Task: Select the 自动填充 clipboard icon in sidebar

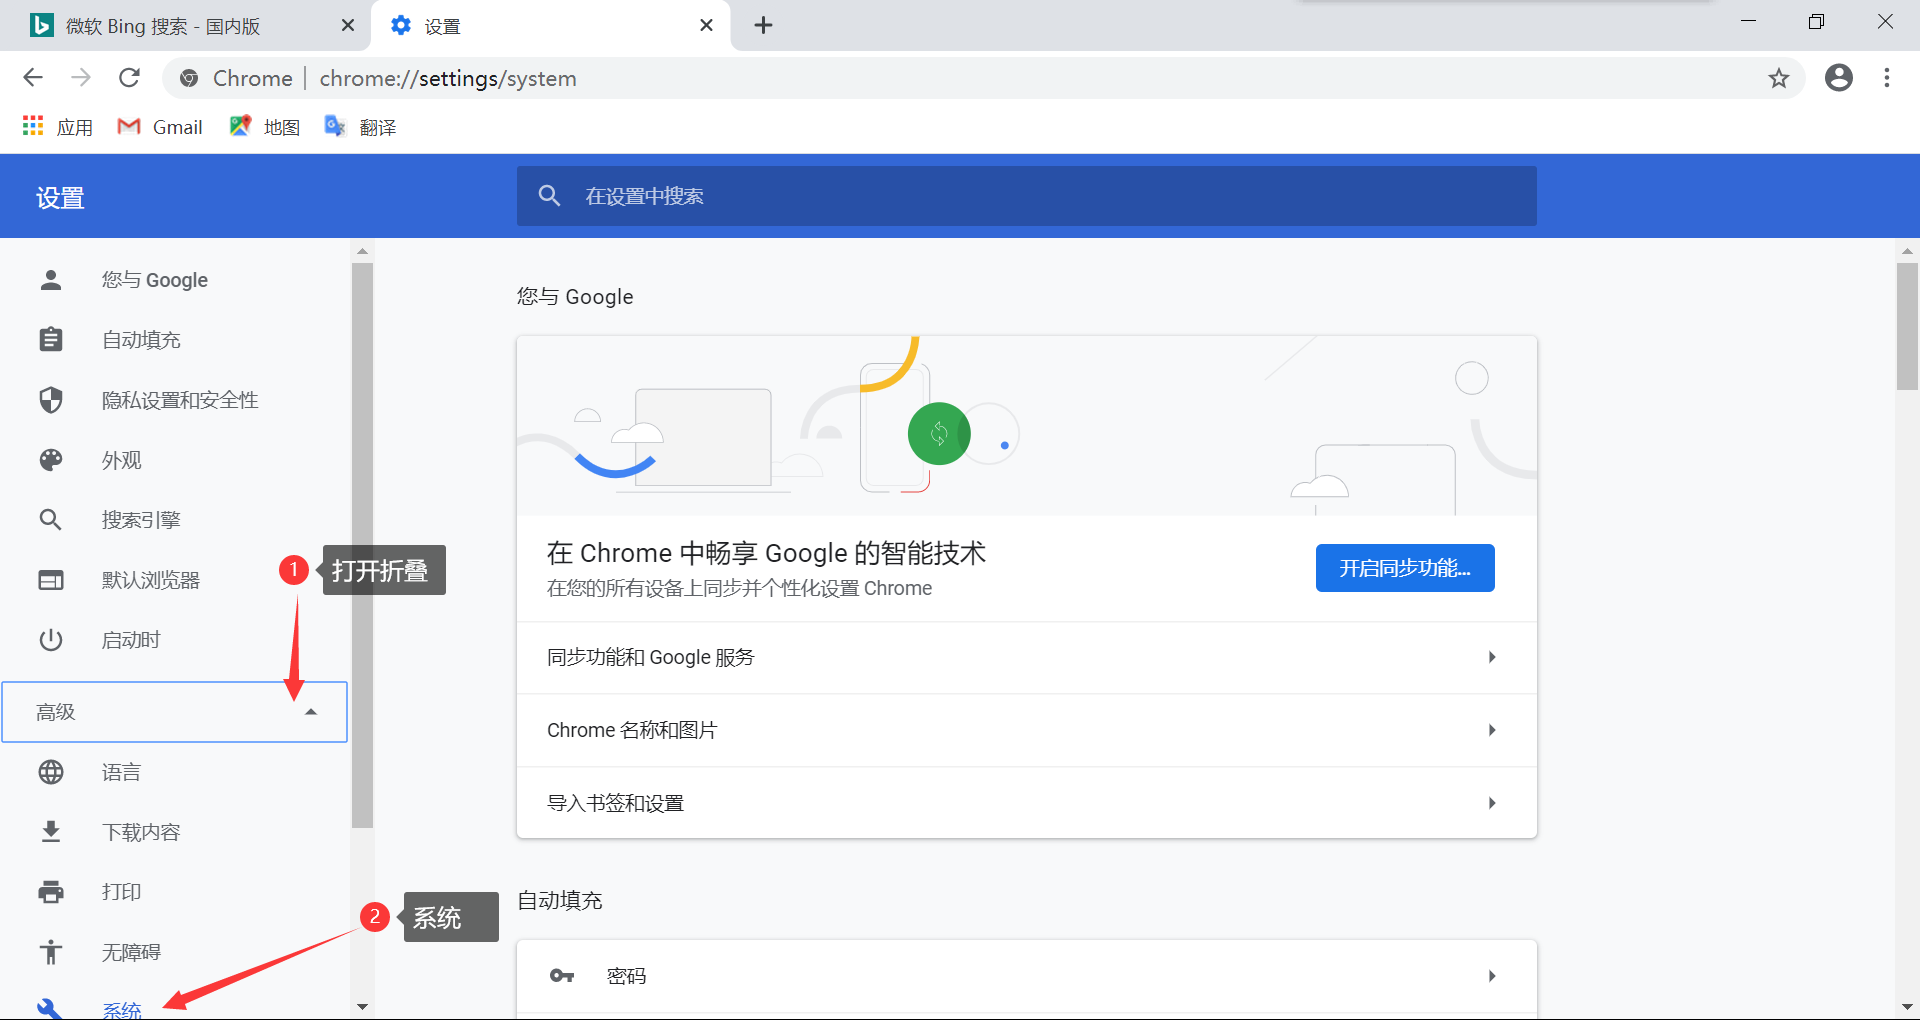Action: coord(51,339)
